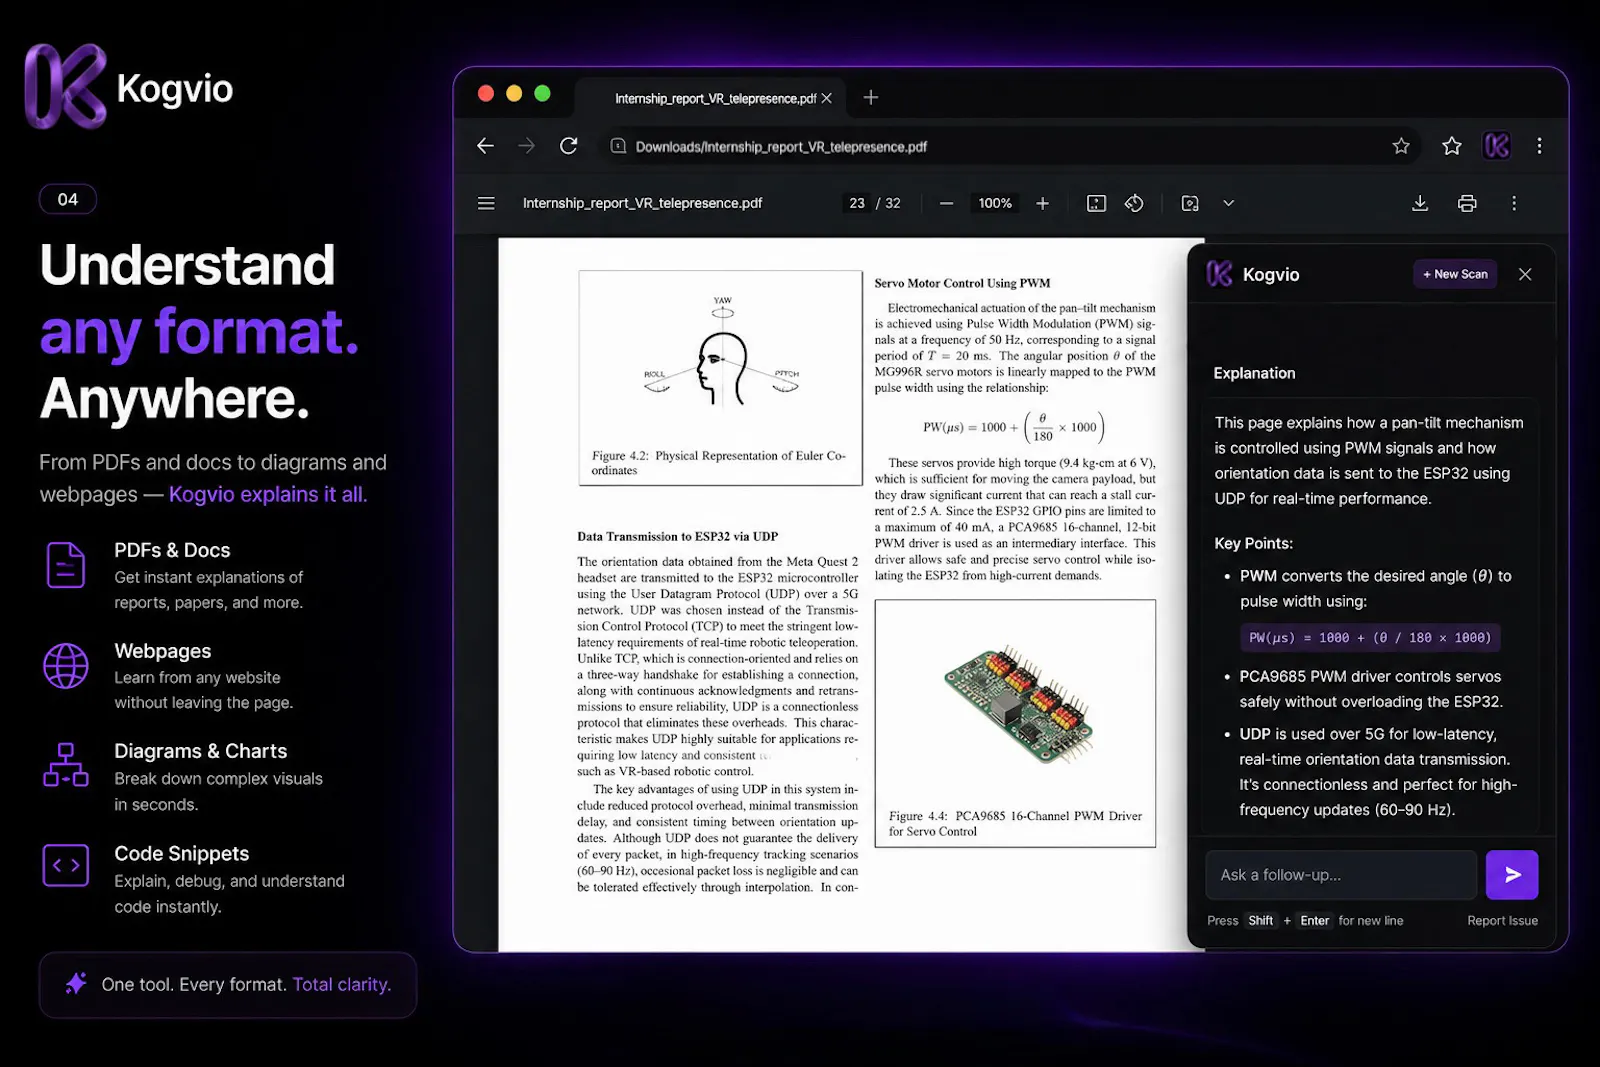Click the Code Snippets brackets icon
Screen dimensions: 1600x1067
(x=66, y=865)
